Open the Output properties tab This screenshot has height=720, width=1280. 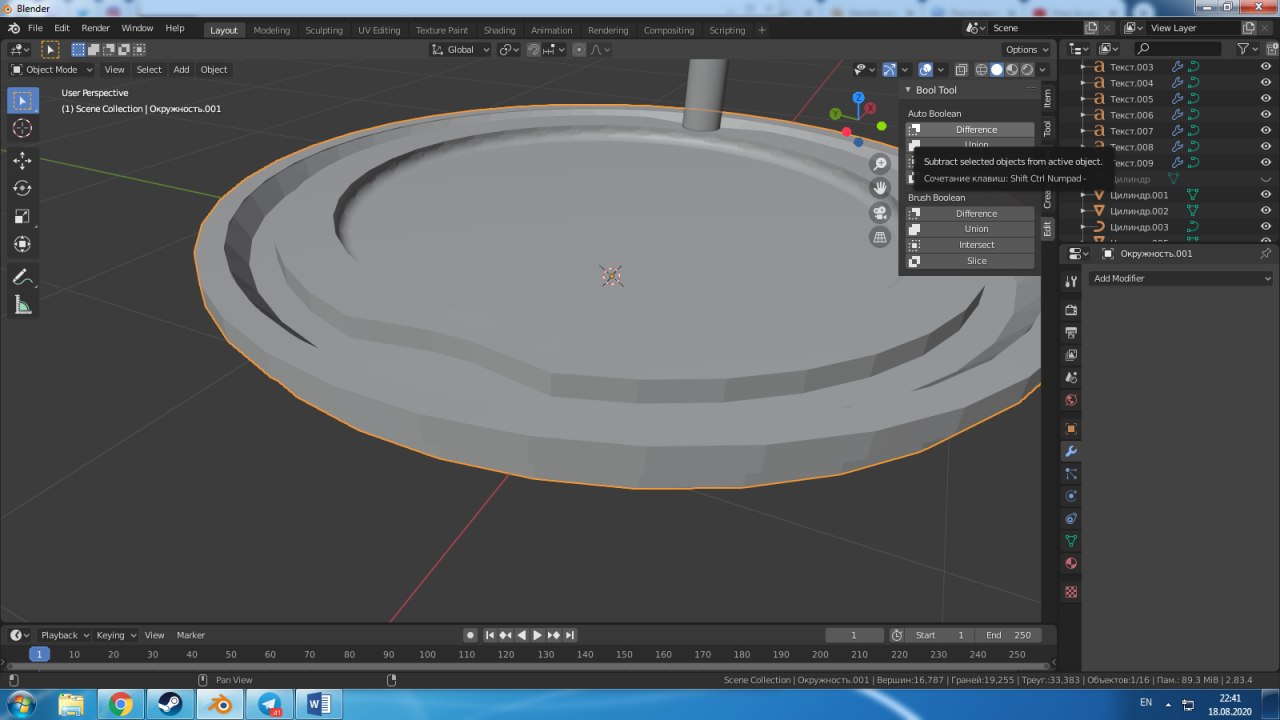[x=1071, y=332]
